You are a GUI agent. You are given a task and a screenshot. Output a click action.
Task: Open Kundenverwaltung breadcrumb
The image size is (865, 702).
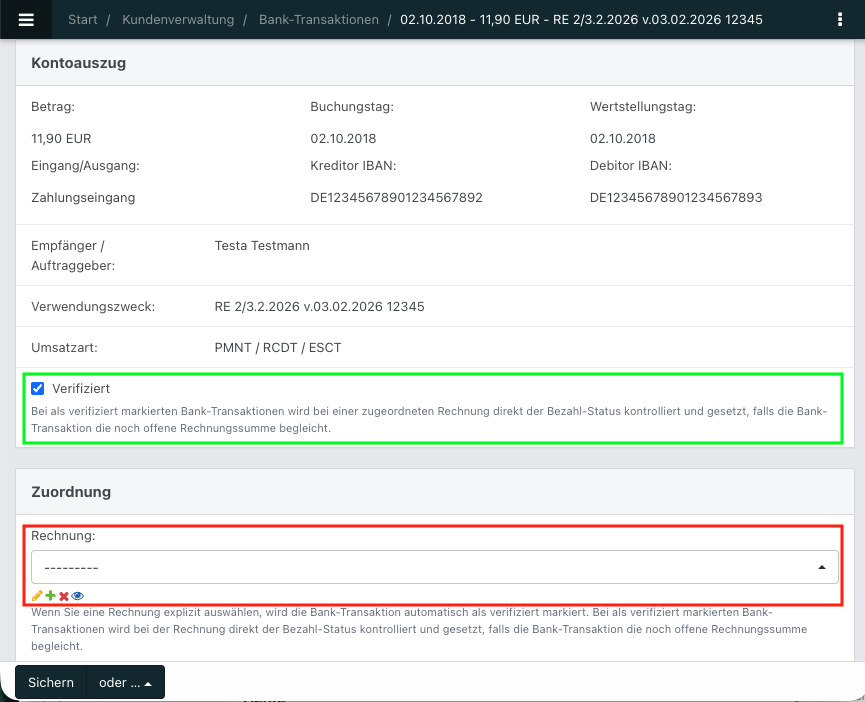pyautogui.click(x=178, y=20)
